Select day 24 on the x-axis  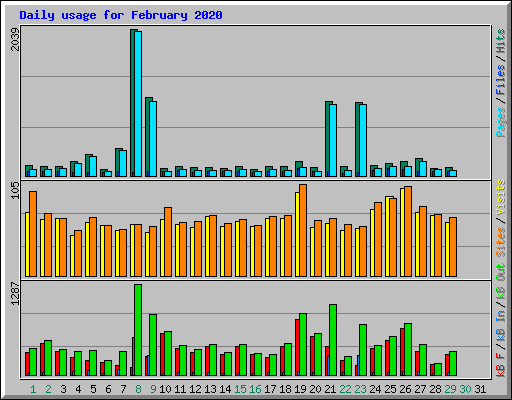[x=375, y=389]
